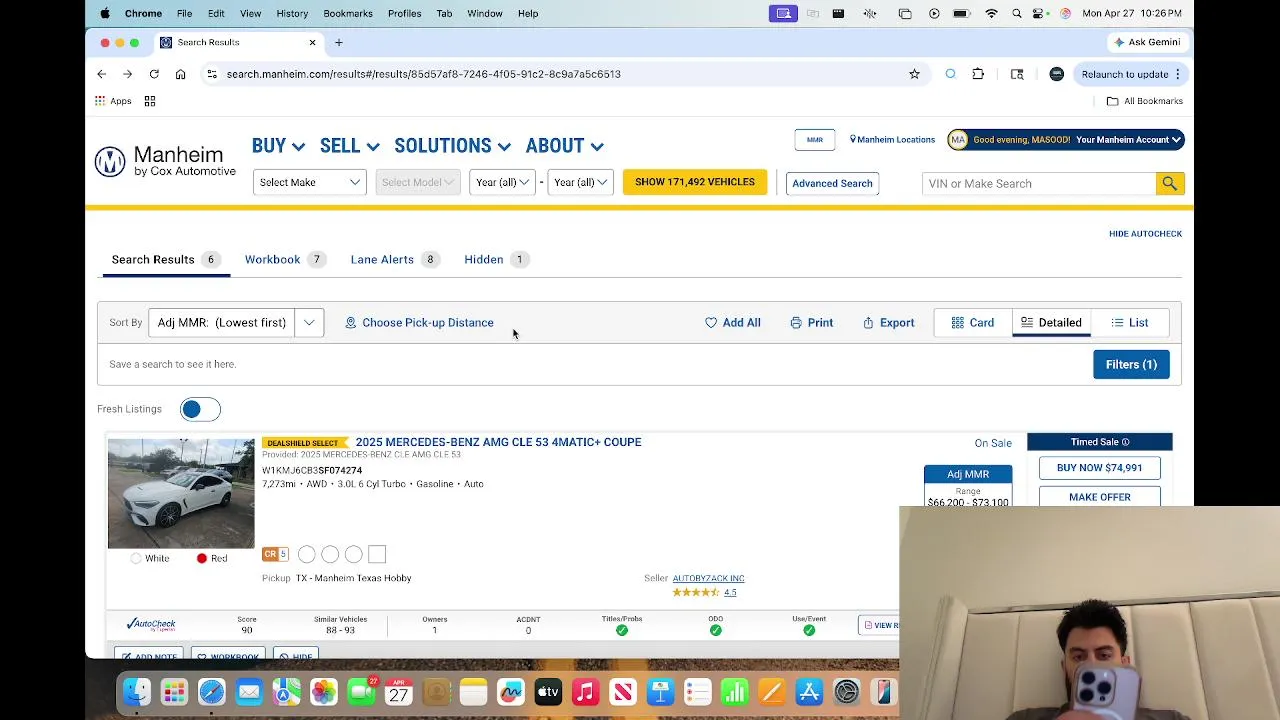This screenshot has height=720, width=1280.
Task: Expand Your Manheim Account menu
Action: (x=1129, y=140)
